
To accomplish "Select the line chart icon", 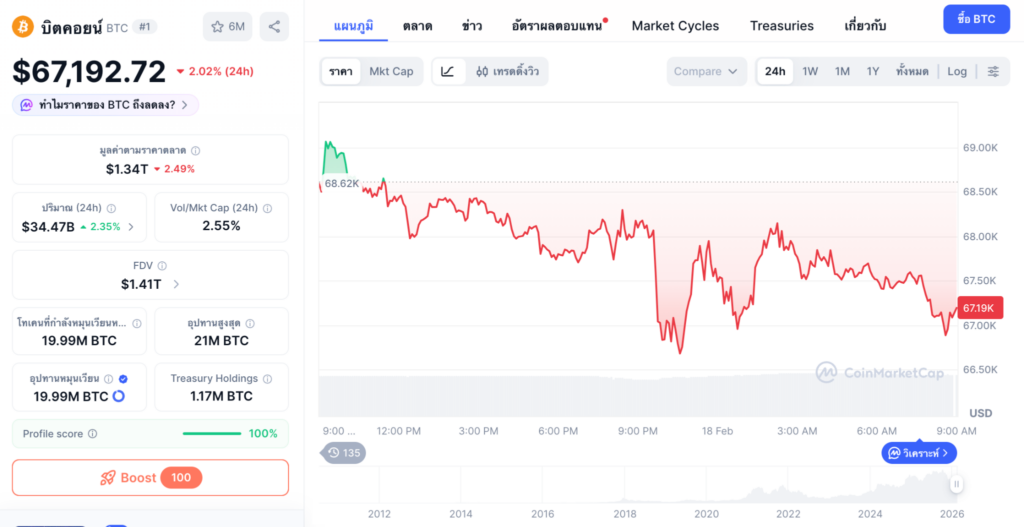I will (x=448, y=71).
